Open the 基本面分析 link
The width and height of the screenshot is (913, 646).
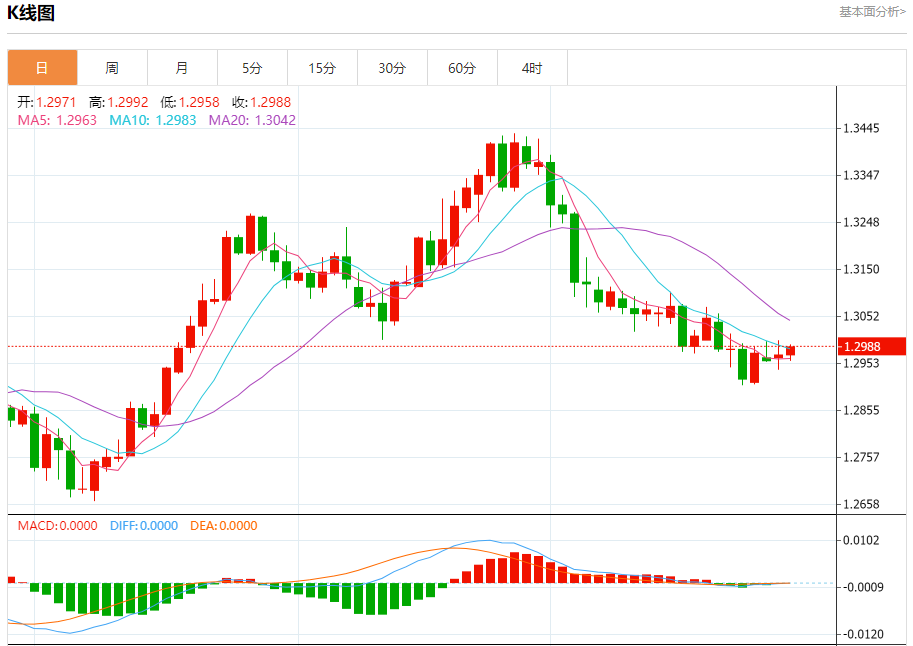871,12
